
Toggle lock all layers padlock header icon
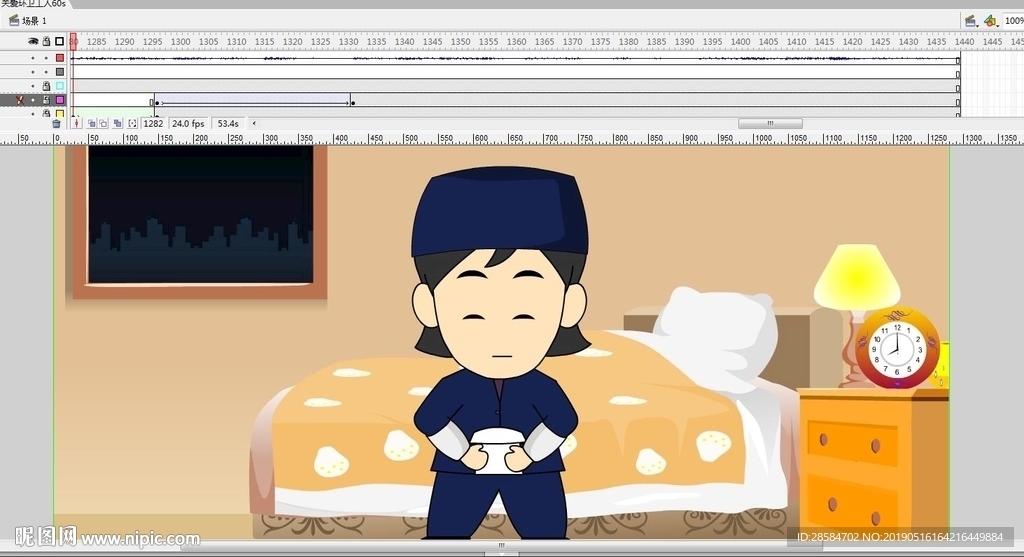(46, 41)
